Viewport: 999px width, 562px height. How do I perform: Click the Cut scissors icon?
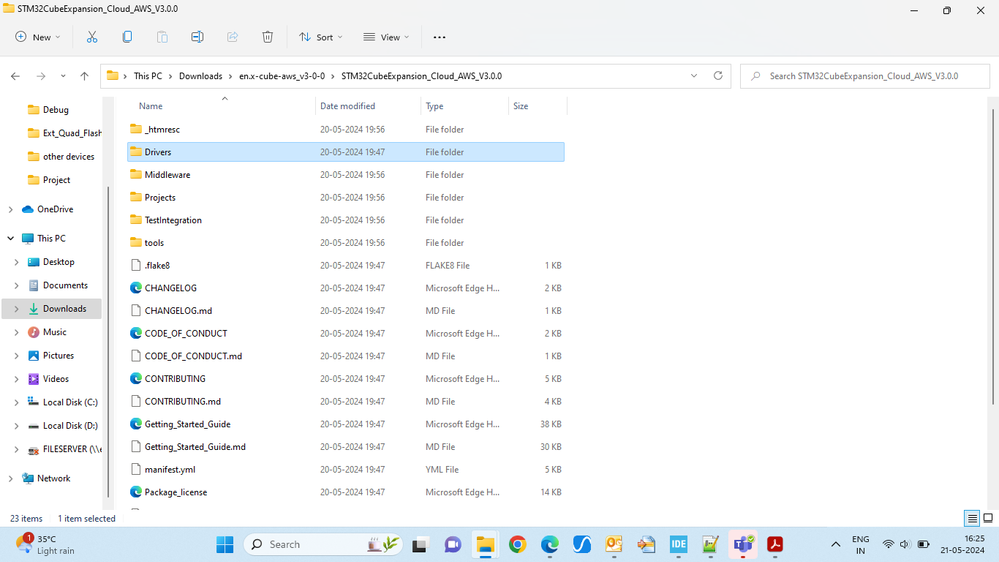pos(92,37)
